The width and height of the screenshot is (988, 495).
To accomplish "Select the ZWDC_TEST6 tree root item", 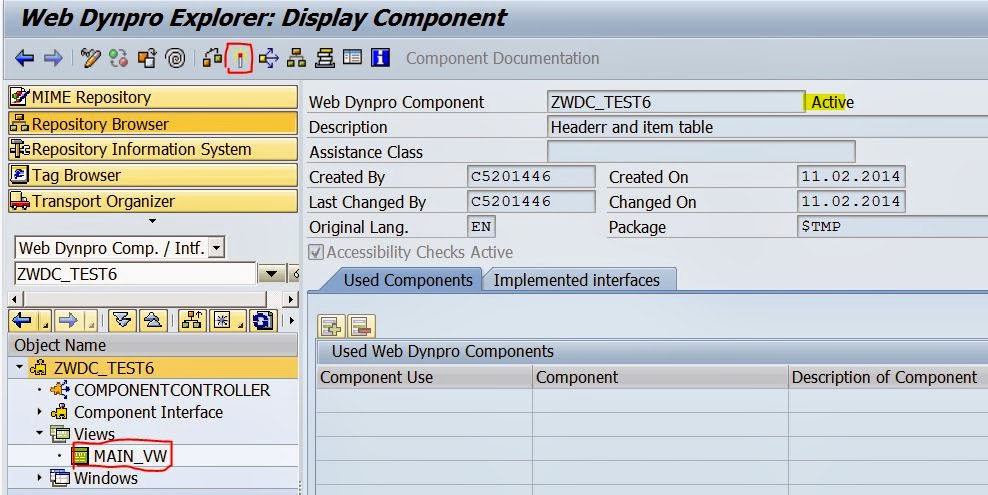I will tap(104, 368).
